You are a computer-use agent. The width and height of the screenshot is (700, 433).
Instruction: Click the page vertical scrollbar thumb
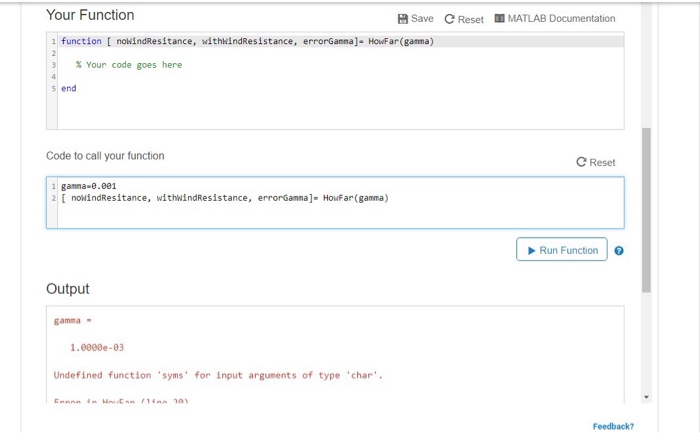click(x=646, y=210)
